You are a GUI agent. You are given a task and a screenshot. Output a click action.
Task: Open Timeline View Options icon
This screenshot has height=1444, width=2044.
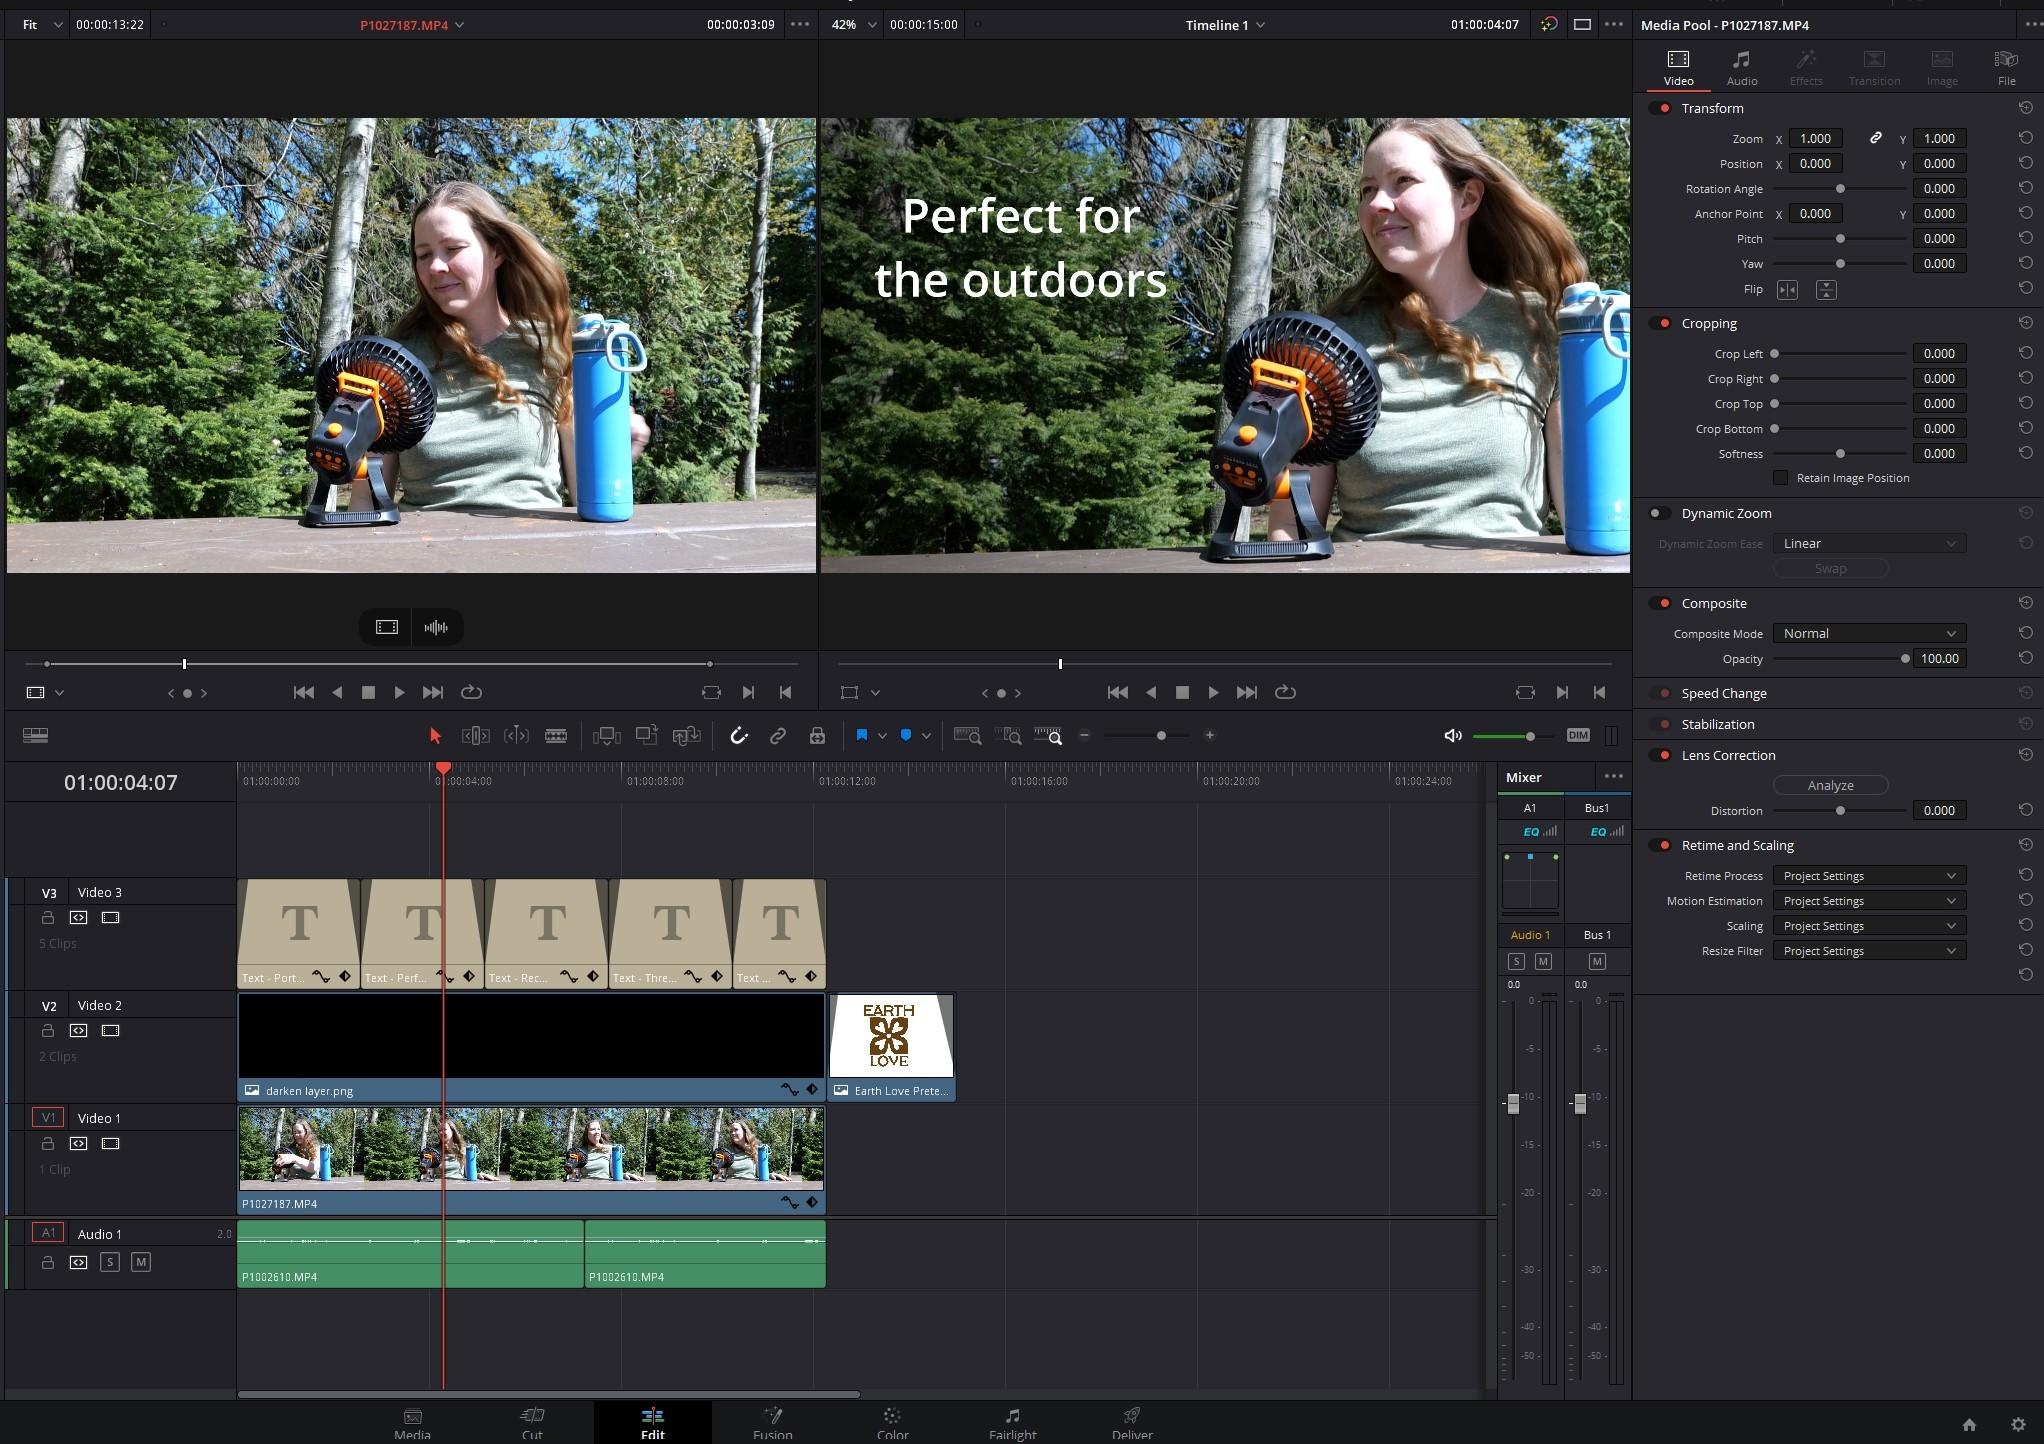click(x=36, y=735)
